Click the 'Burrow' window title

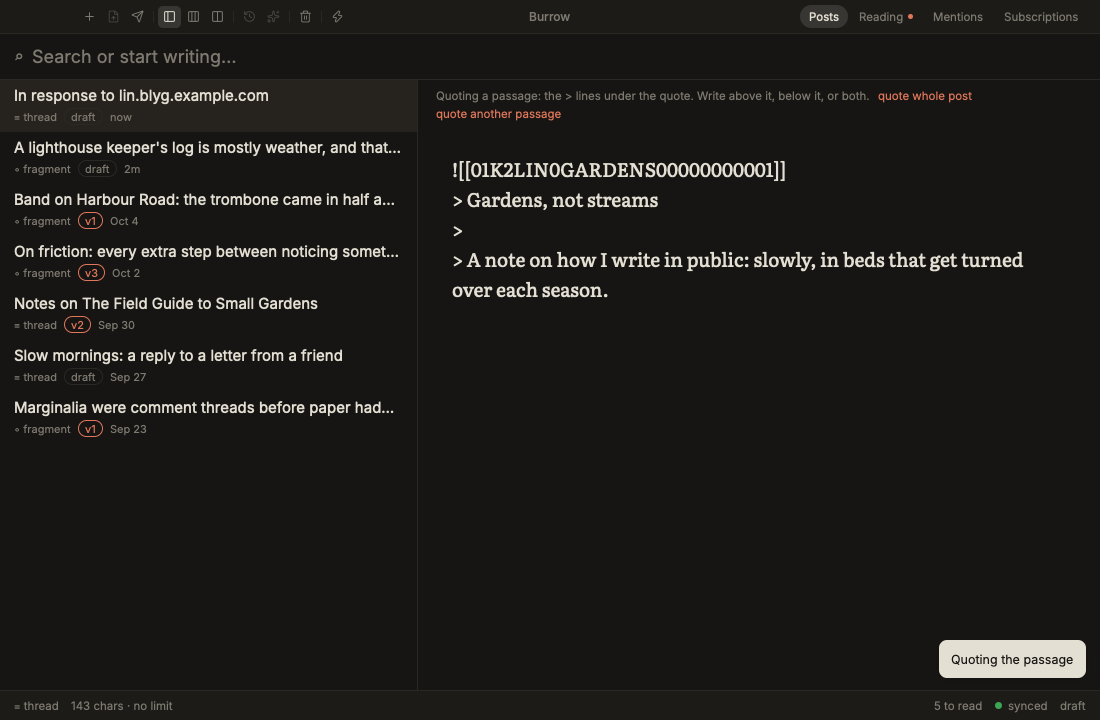coord(549,17)
